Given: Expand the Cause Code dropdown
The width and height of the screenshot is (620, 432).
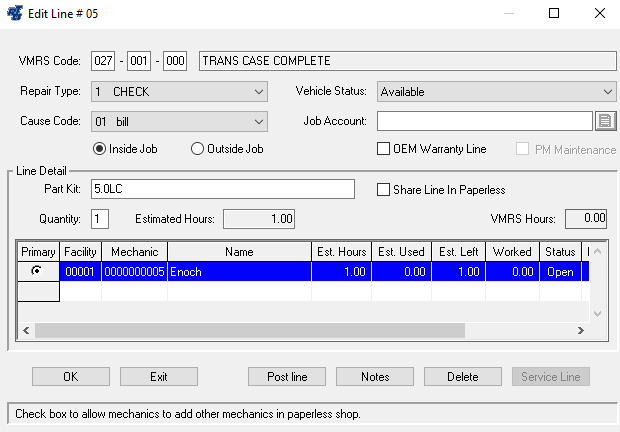Looking at the screenshot, I should click(178, 121).
